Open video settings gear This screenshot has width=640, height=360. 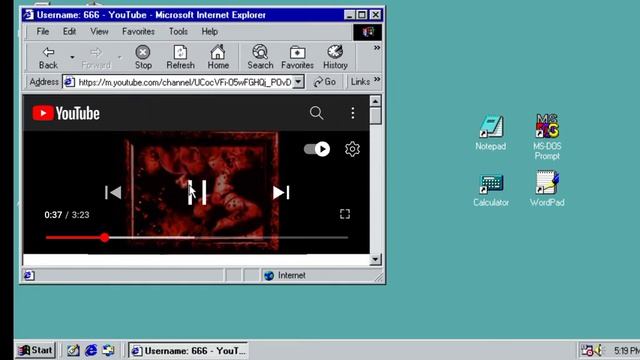(x=352, y=149)
